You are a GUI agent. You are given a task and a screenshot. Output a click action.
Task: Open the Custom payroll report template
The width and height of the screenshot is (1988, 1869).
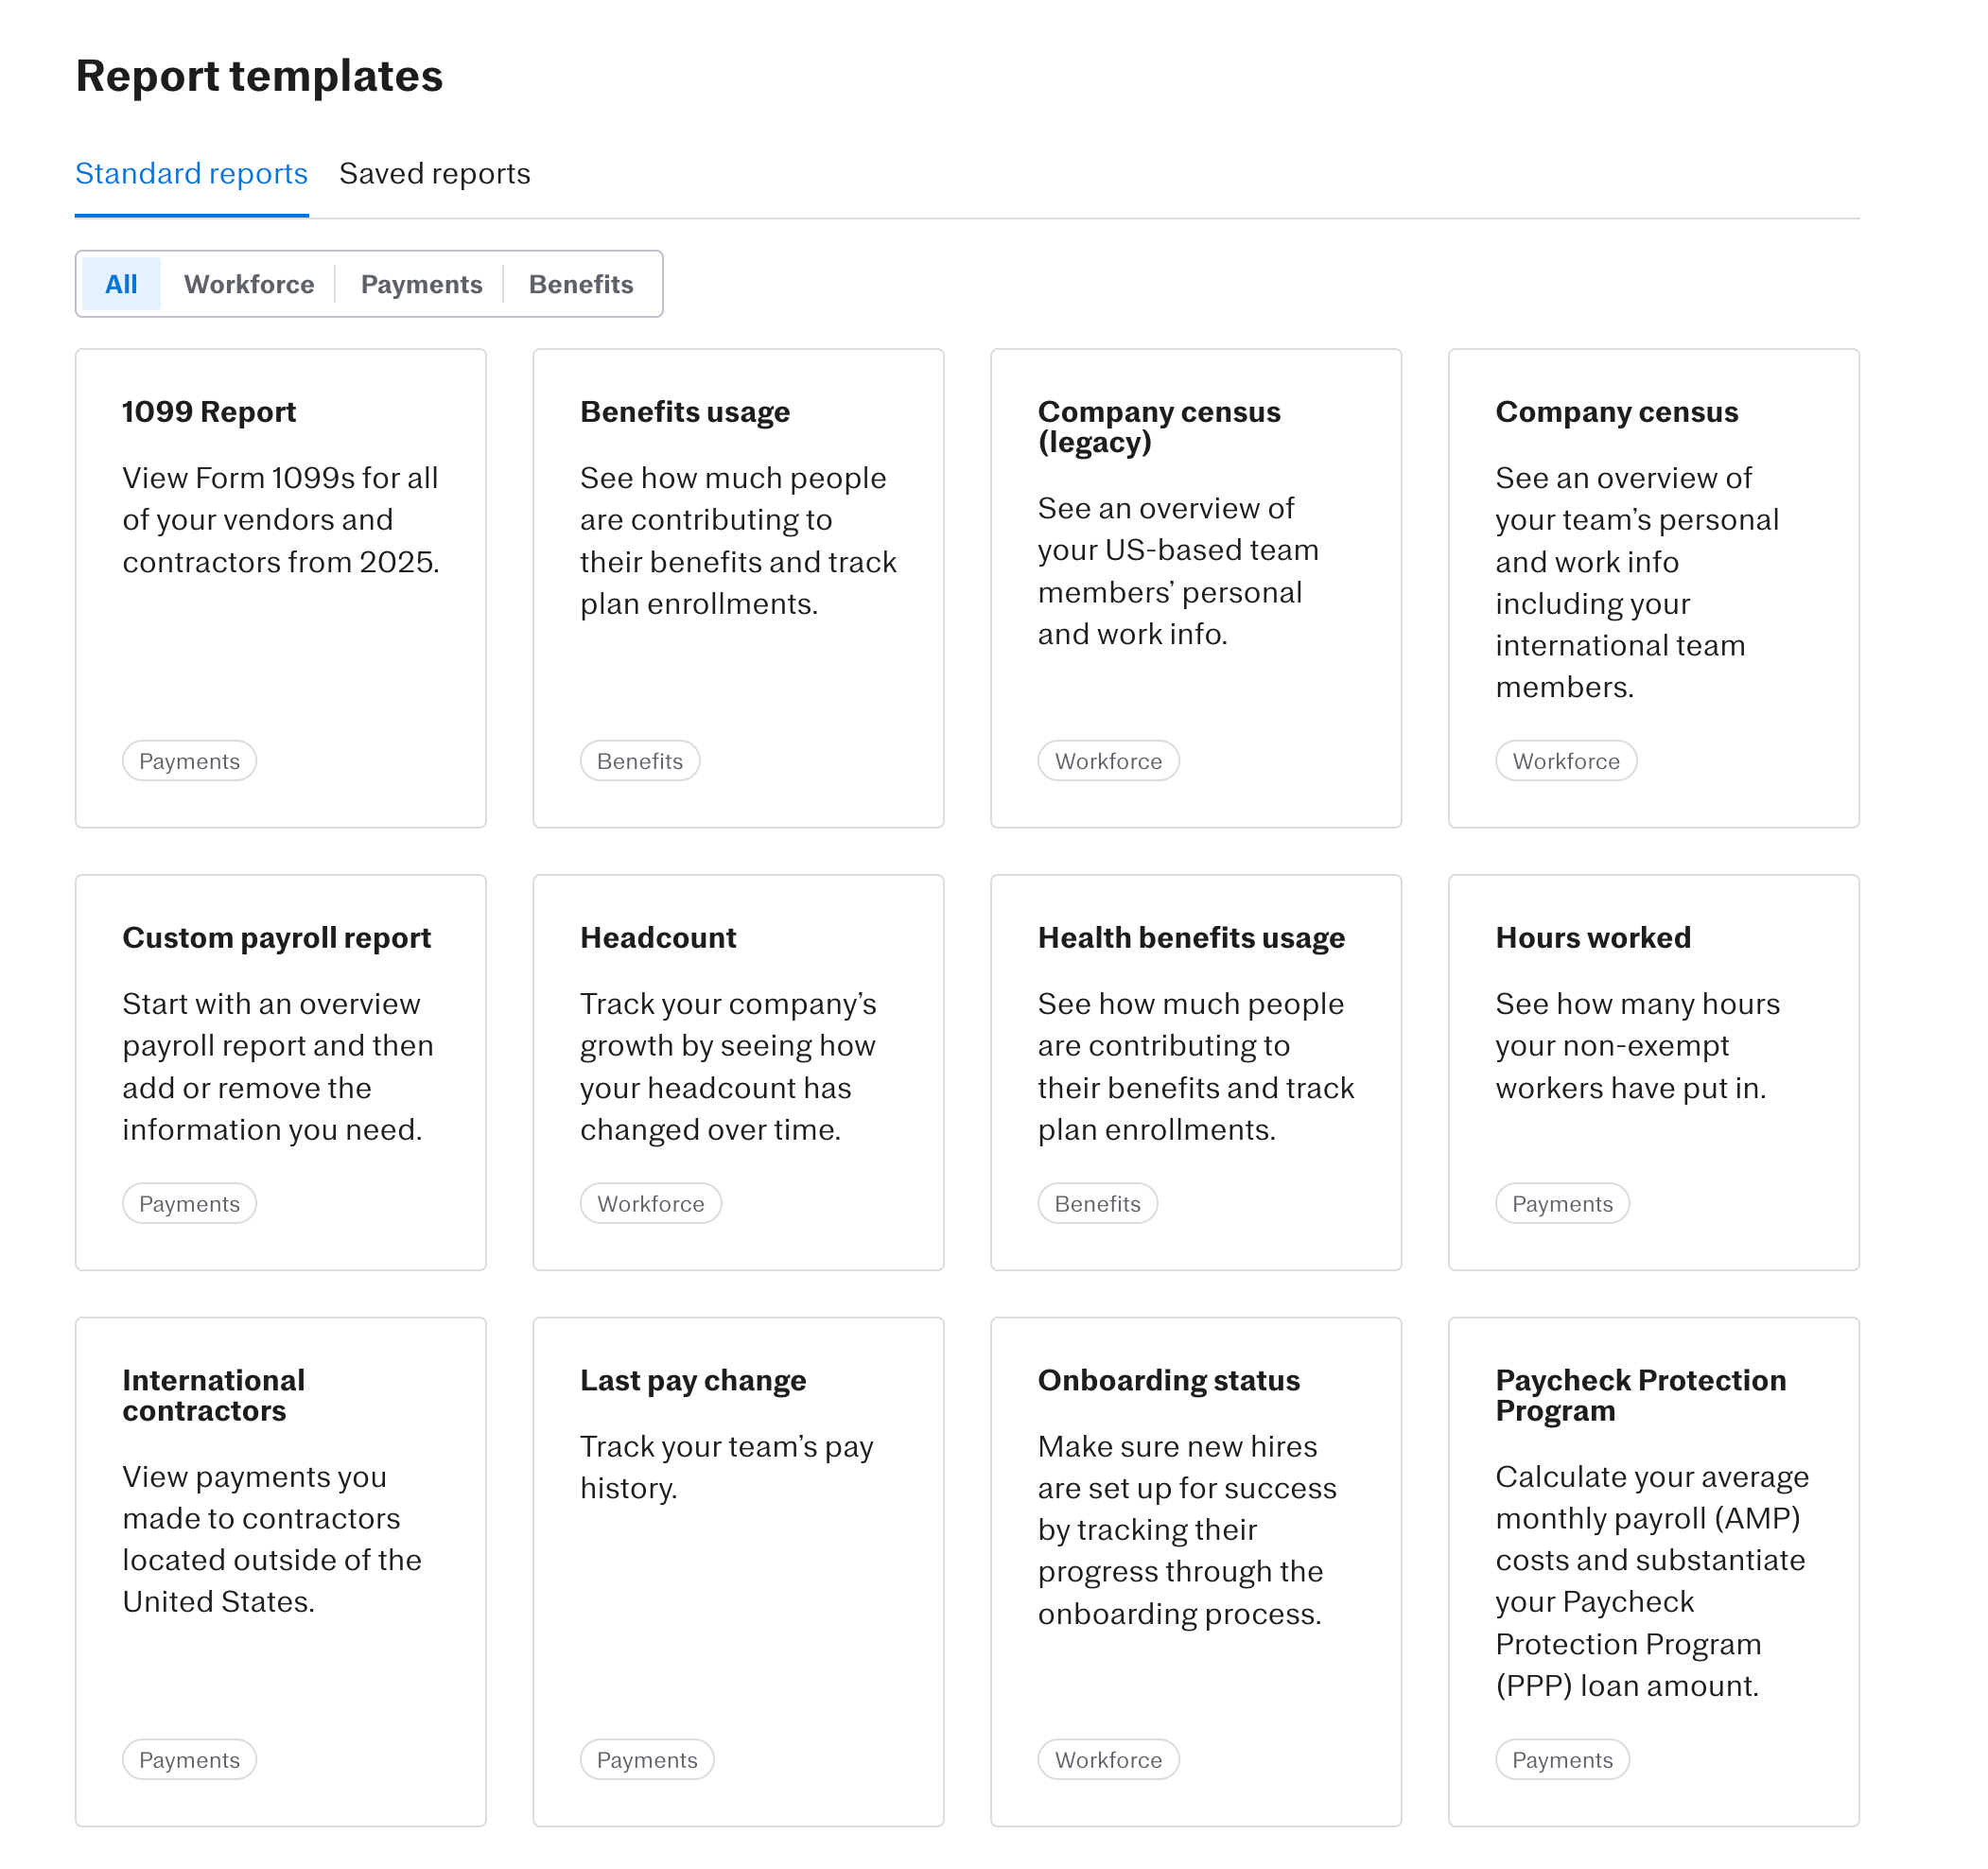[276, 938]
